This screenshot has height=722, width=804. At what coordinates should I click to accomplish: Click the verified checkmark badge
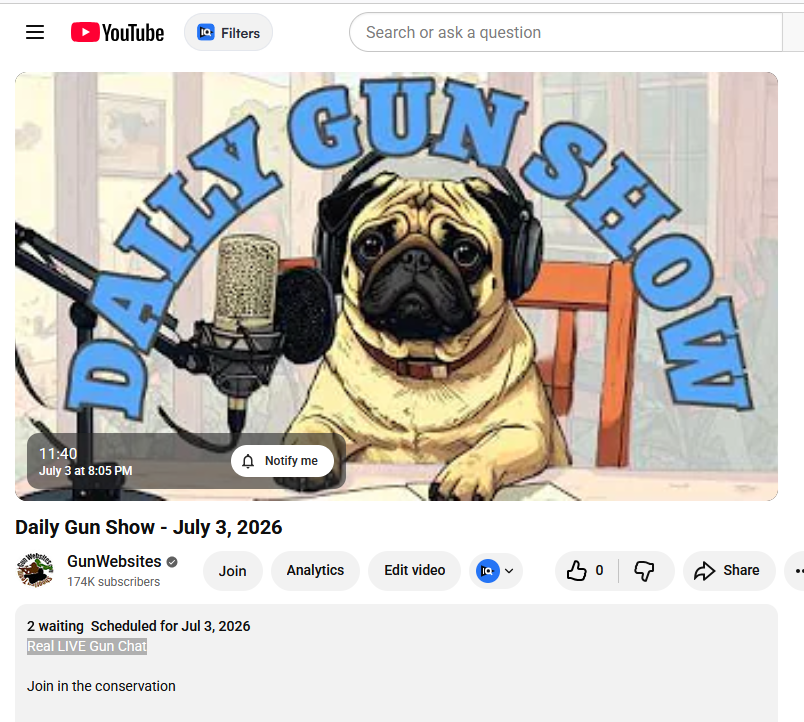172,563
